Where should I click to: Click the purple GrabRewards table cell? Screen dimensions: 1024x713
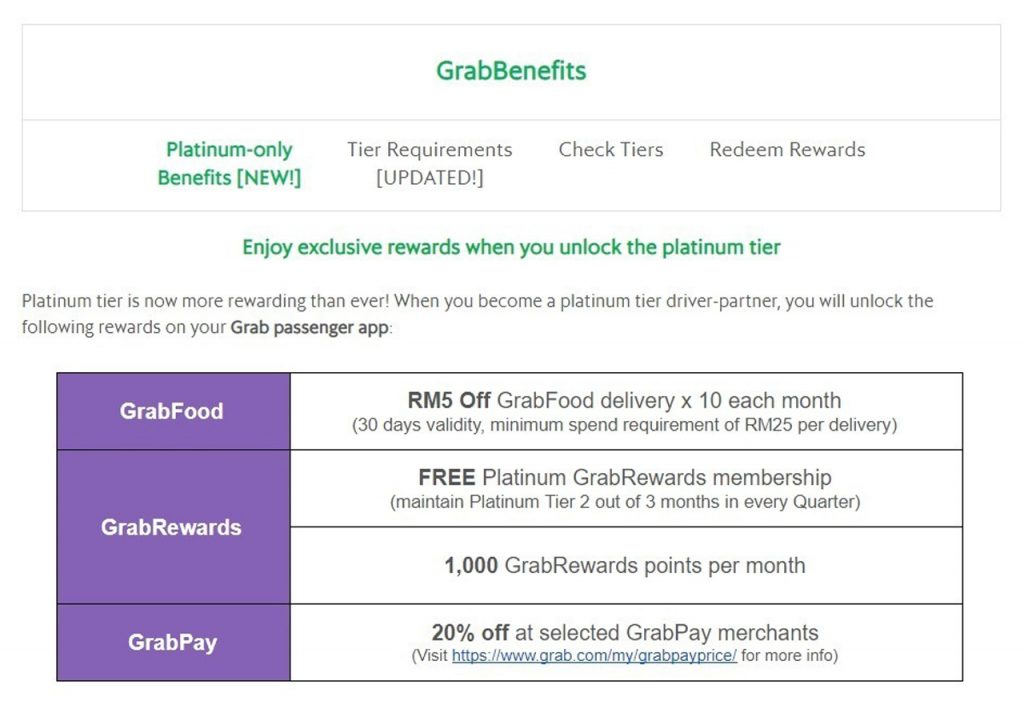pos(173,527)
